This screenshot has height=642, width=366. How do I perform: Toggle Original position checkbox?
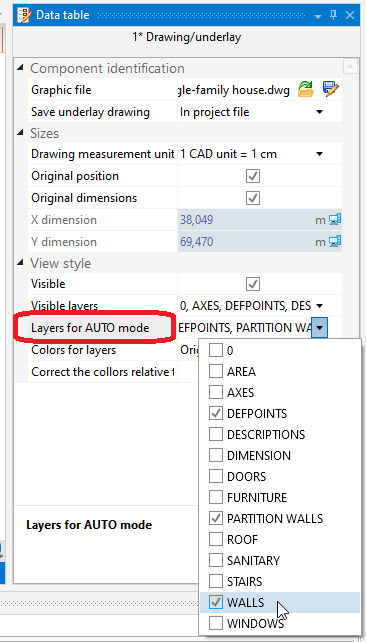click(253, 176)
